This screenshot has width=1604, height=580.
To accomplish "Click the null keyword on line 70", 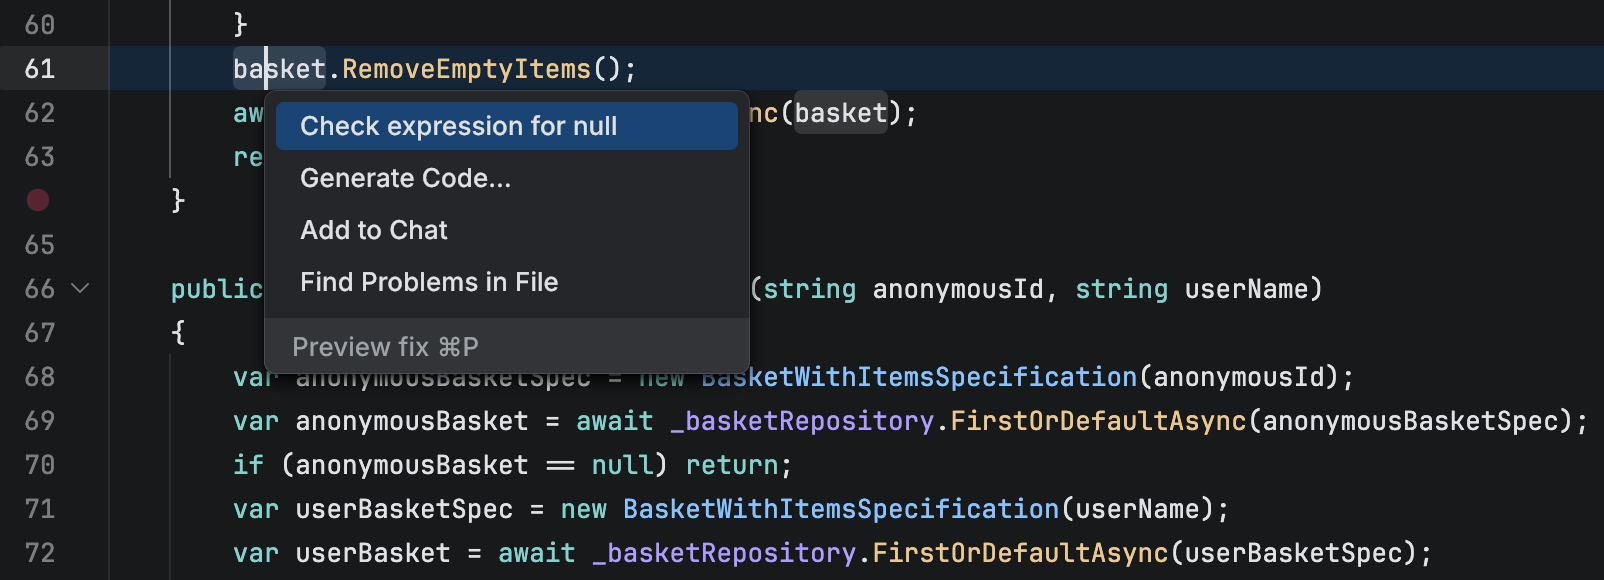I will coord(622,465).
